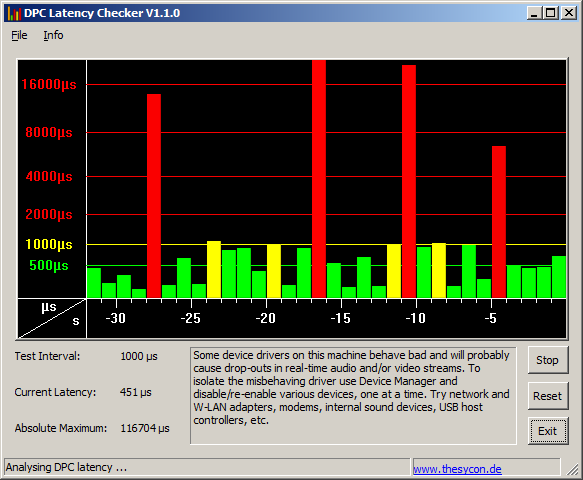The height and width of the screenshot is (480, 583).
Task: Open the File menu
Action: pos(19,35)
